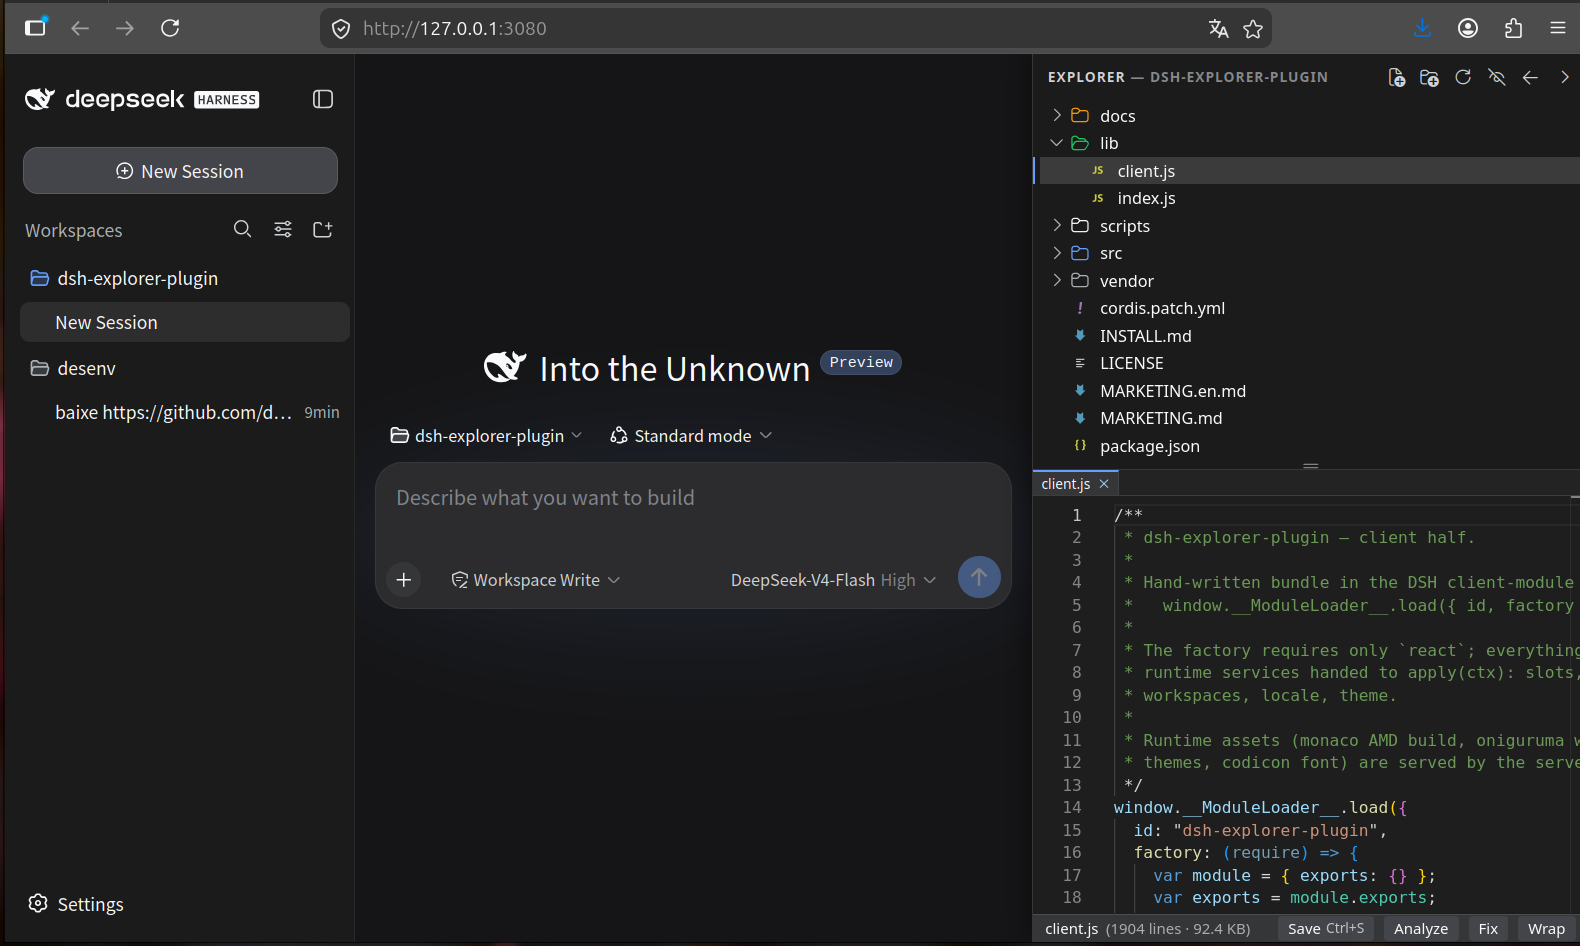This screenshot has height=946, width=1580.
Task: Create a new folder in Explorer
Action: (x=1429, y=77)
